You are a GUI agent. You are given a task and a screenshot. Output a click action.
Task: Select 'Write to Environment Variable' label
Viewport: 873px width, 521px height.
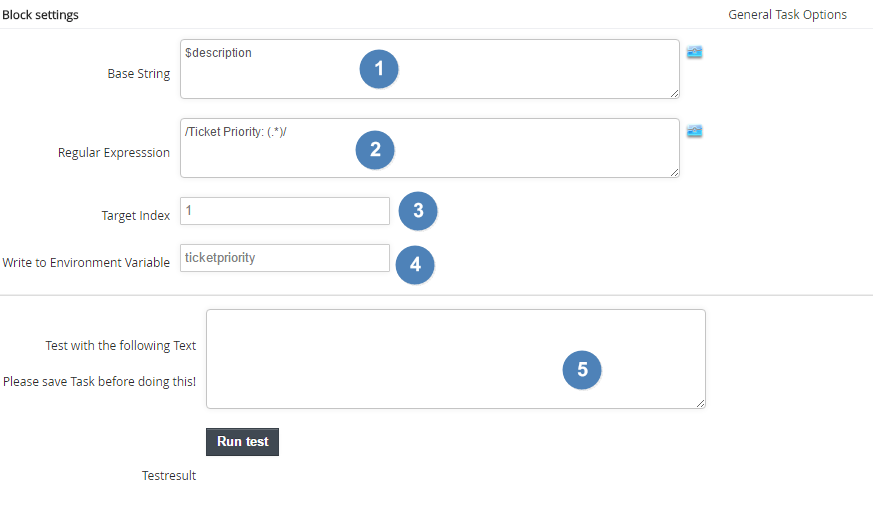pyautogui.click(x=86, y=262)
